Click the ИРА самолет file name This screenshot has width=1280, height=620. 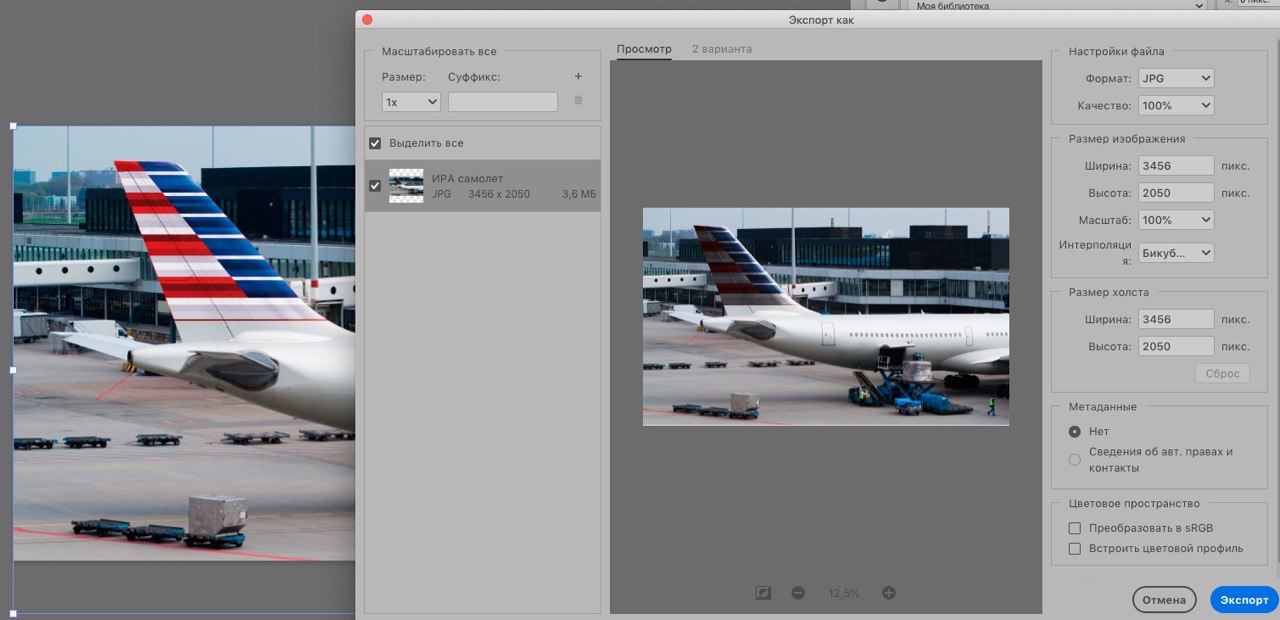click(468, 178)
